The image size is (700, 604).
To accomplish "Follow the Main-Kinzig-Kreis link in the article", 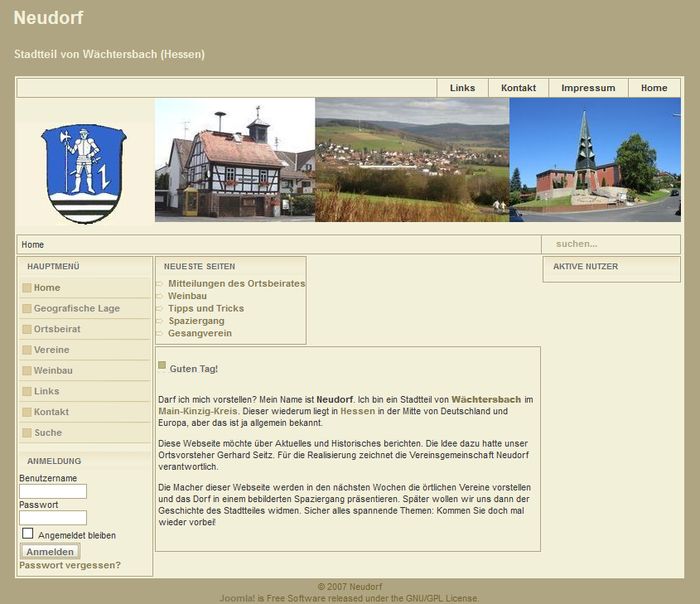I will [x=198, y=411].
